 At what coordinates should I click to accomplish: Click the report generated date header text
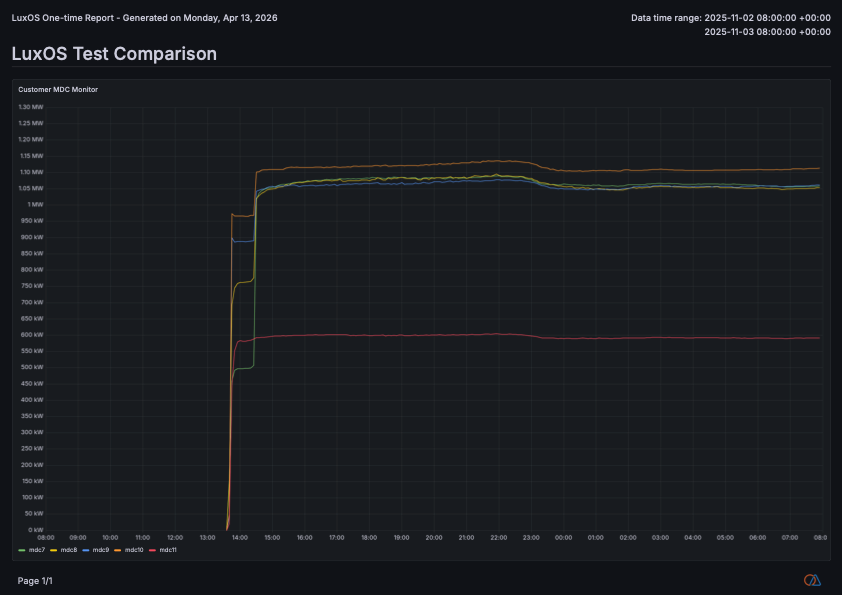coord(146,18)
